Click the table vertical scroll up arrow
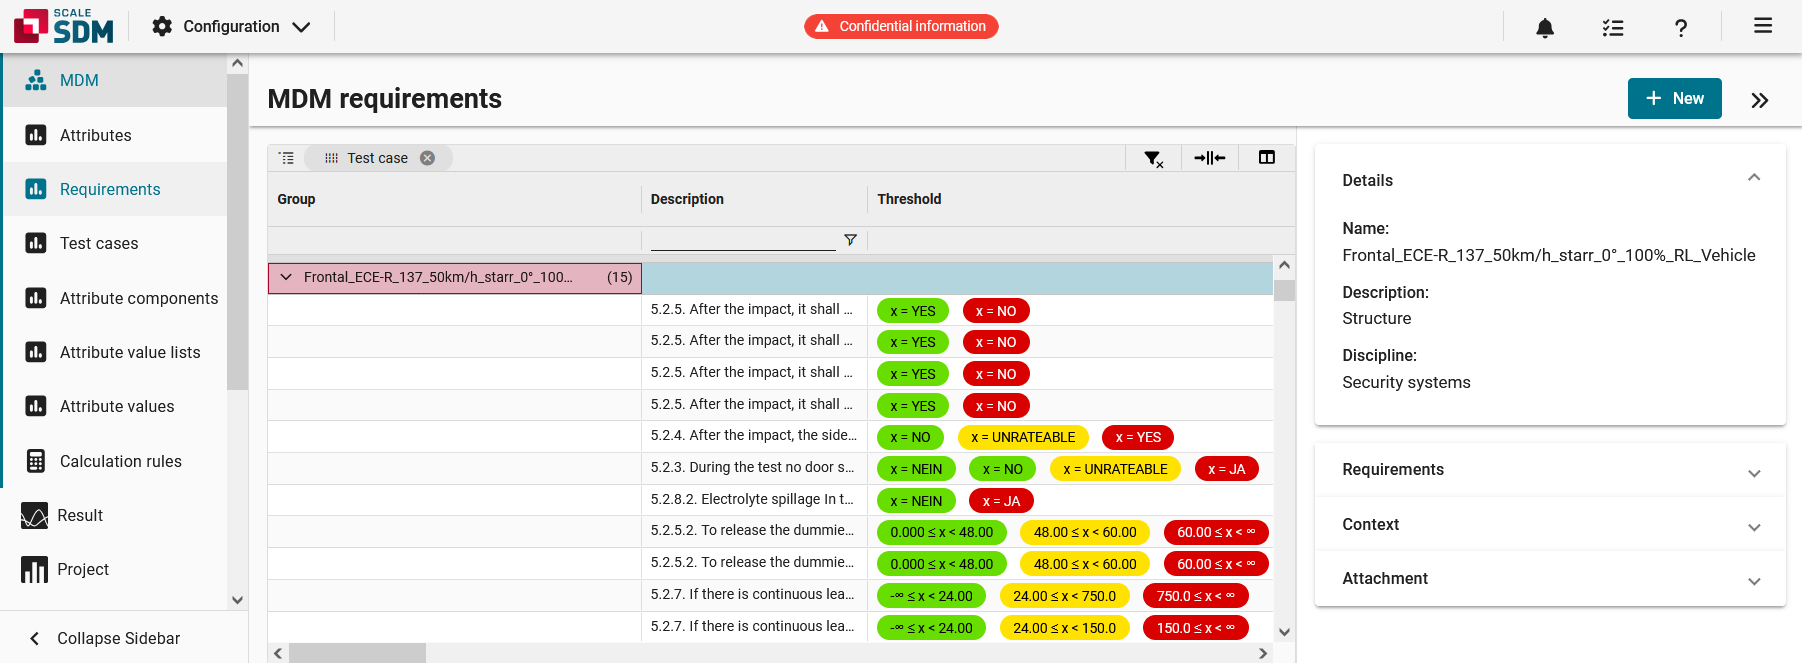The image size is (1802, 663). click(1285, 266)
